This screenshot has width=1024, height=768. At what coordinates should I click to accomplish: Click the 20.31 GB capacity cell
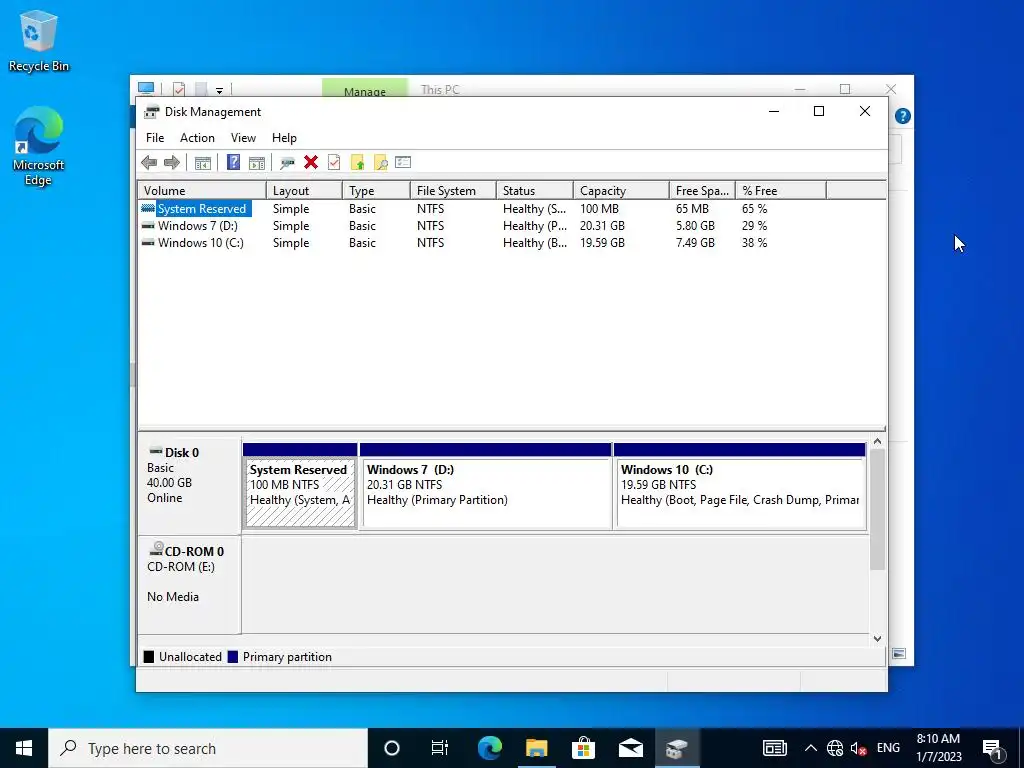pyautogui.click(x=602, y=226)
